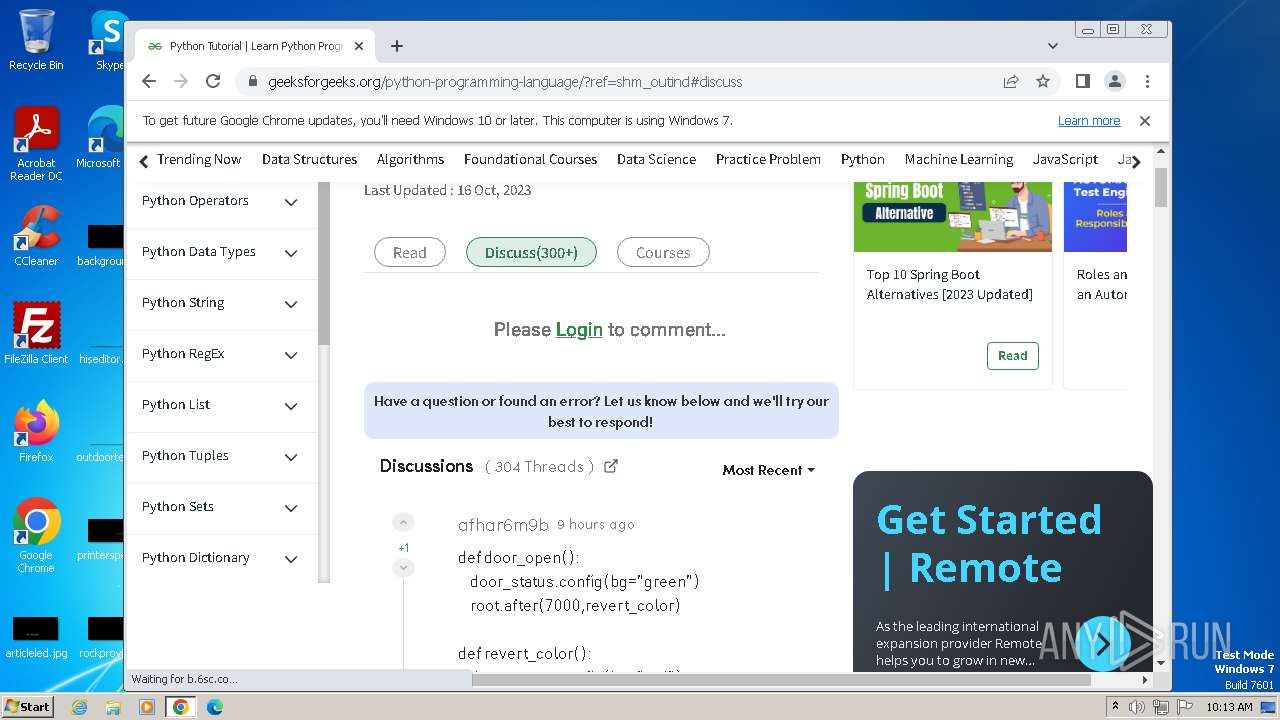Open Foundational Courses menu item

[x=530, y=160]
